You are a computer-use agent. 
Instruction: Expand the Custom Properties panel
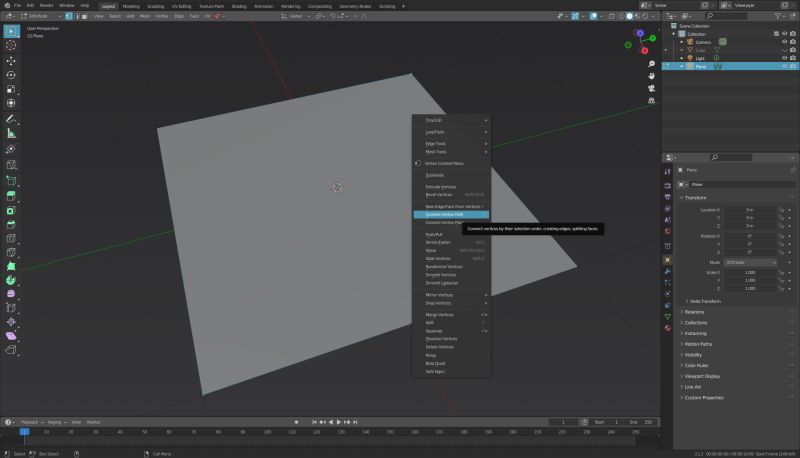tap(704, 398)
